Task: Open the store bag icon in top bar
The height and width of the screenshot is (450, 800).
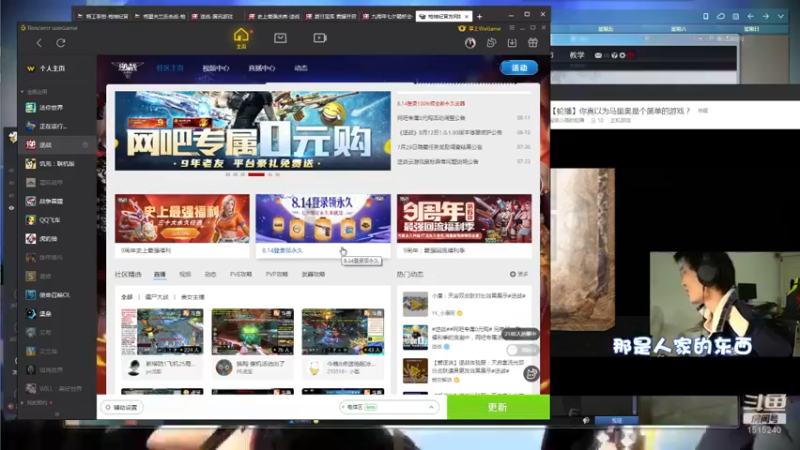Action: click(x=280, y=38)
